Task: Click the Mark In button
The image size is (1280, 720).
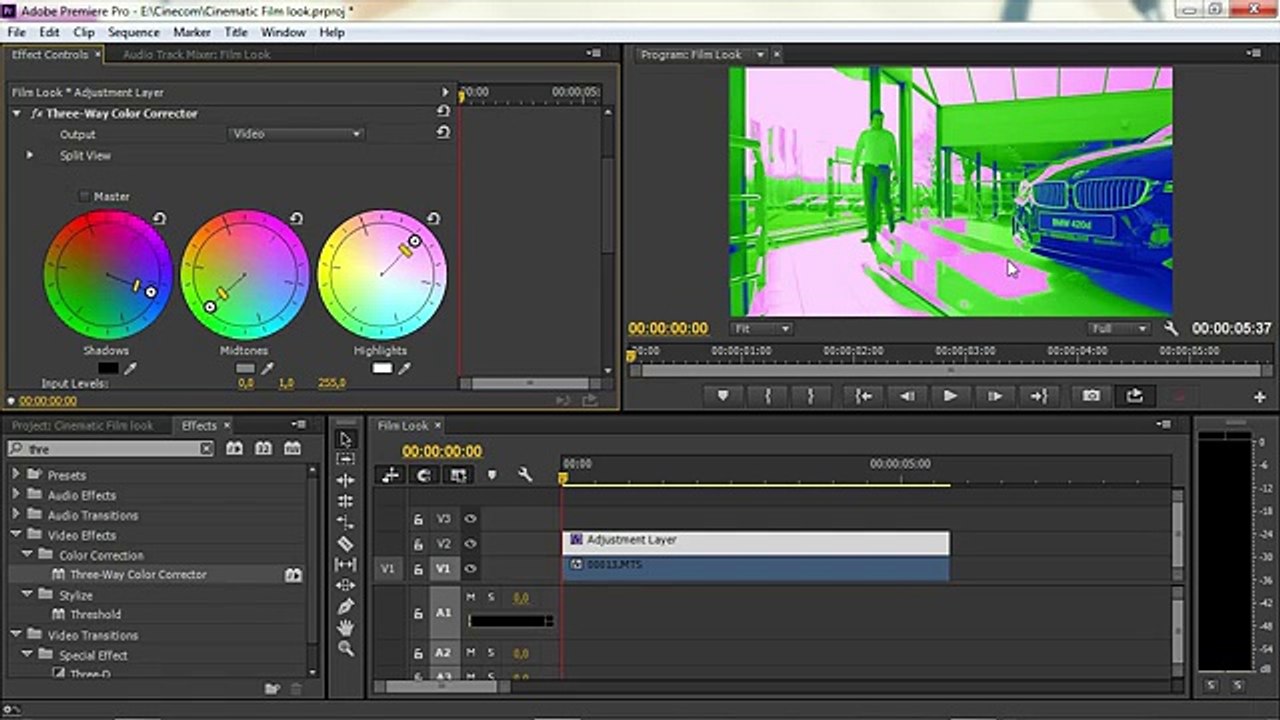Action: pos(767,396)
